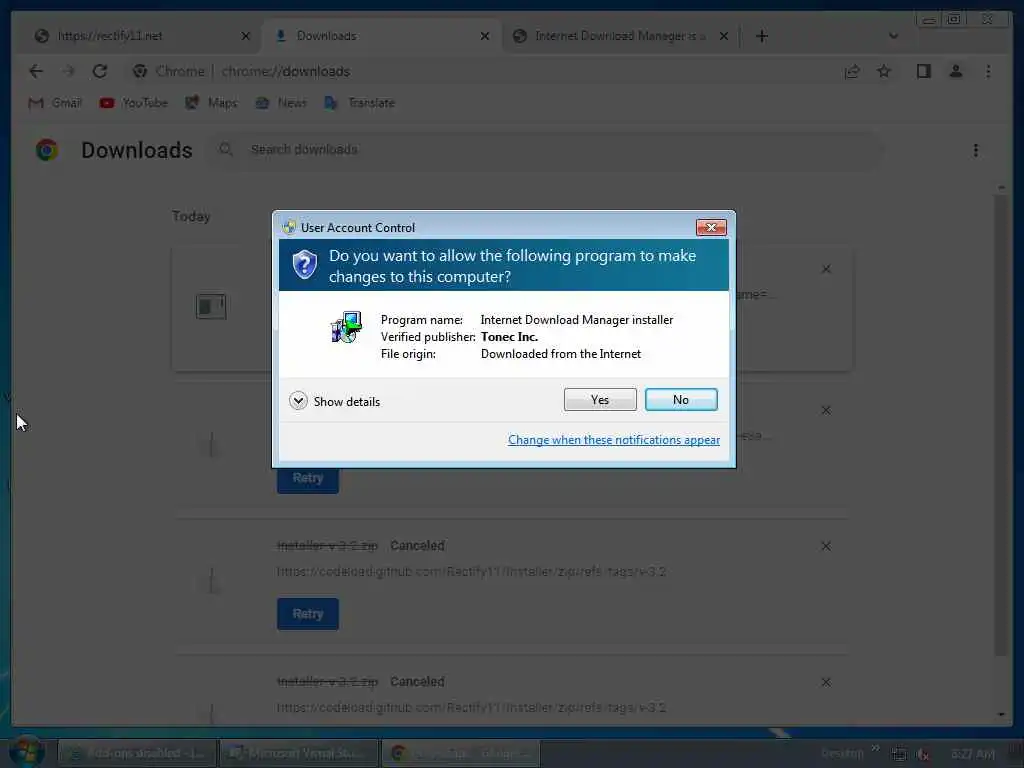Viewport: 1024px width, 768px height.
Task: Click the Internet Download Manager installer icon
Action: coord(346,327)
